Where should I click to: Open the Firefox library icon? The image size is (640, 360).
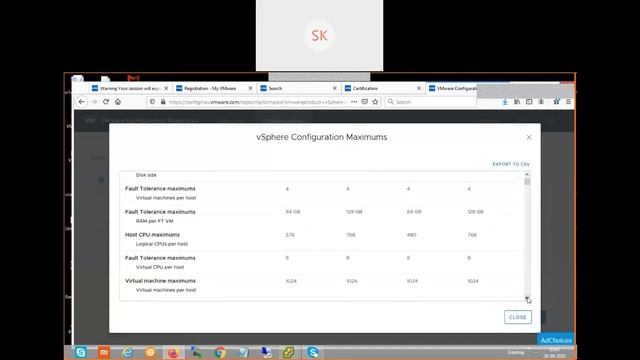[517, 102]
